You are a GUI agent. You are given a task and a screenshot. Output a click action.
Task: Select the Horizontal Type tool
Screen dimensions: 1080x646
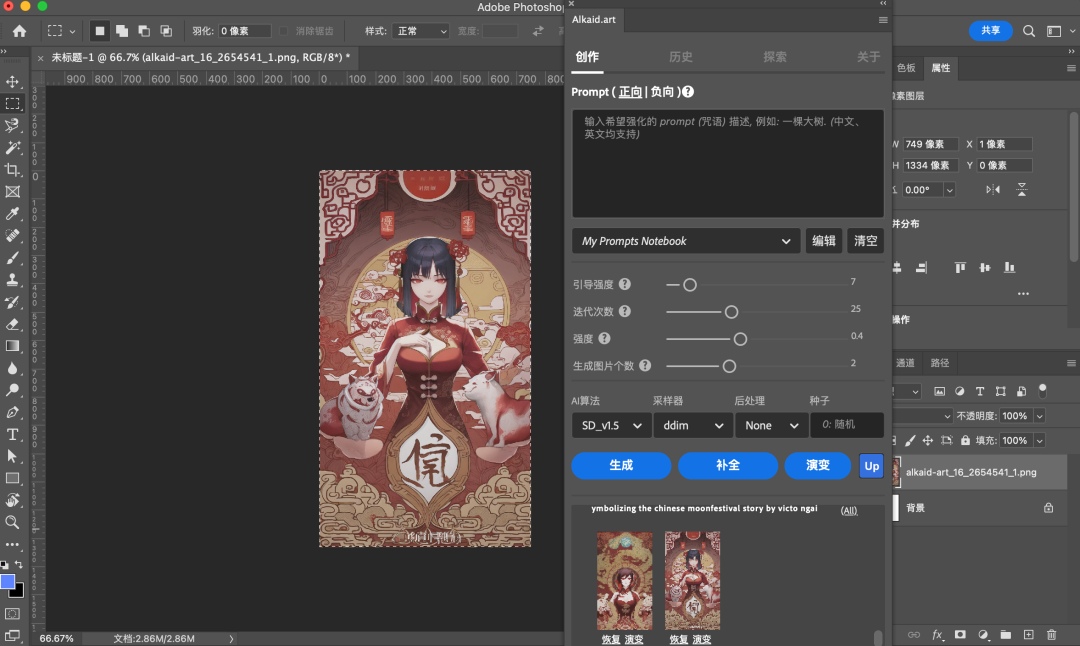tap(12, 434)
